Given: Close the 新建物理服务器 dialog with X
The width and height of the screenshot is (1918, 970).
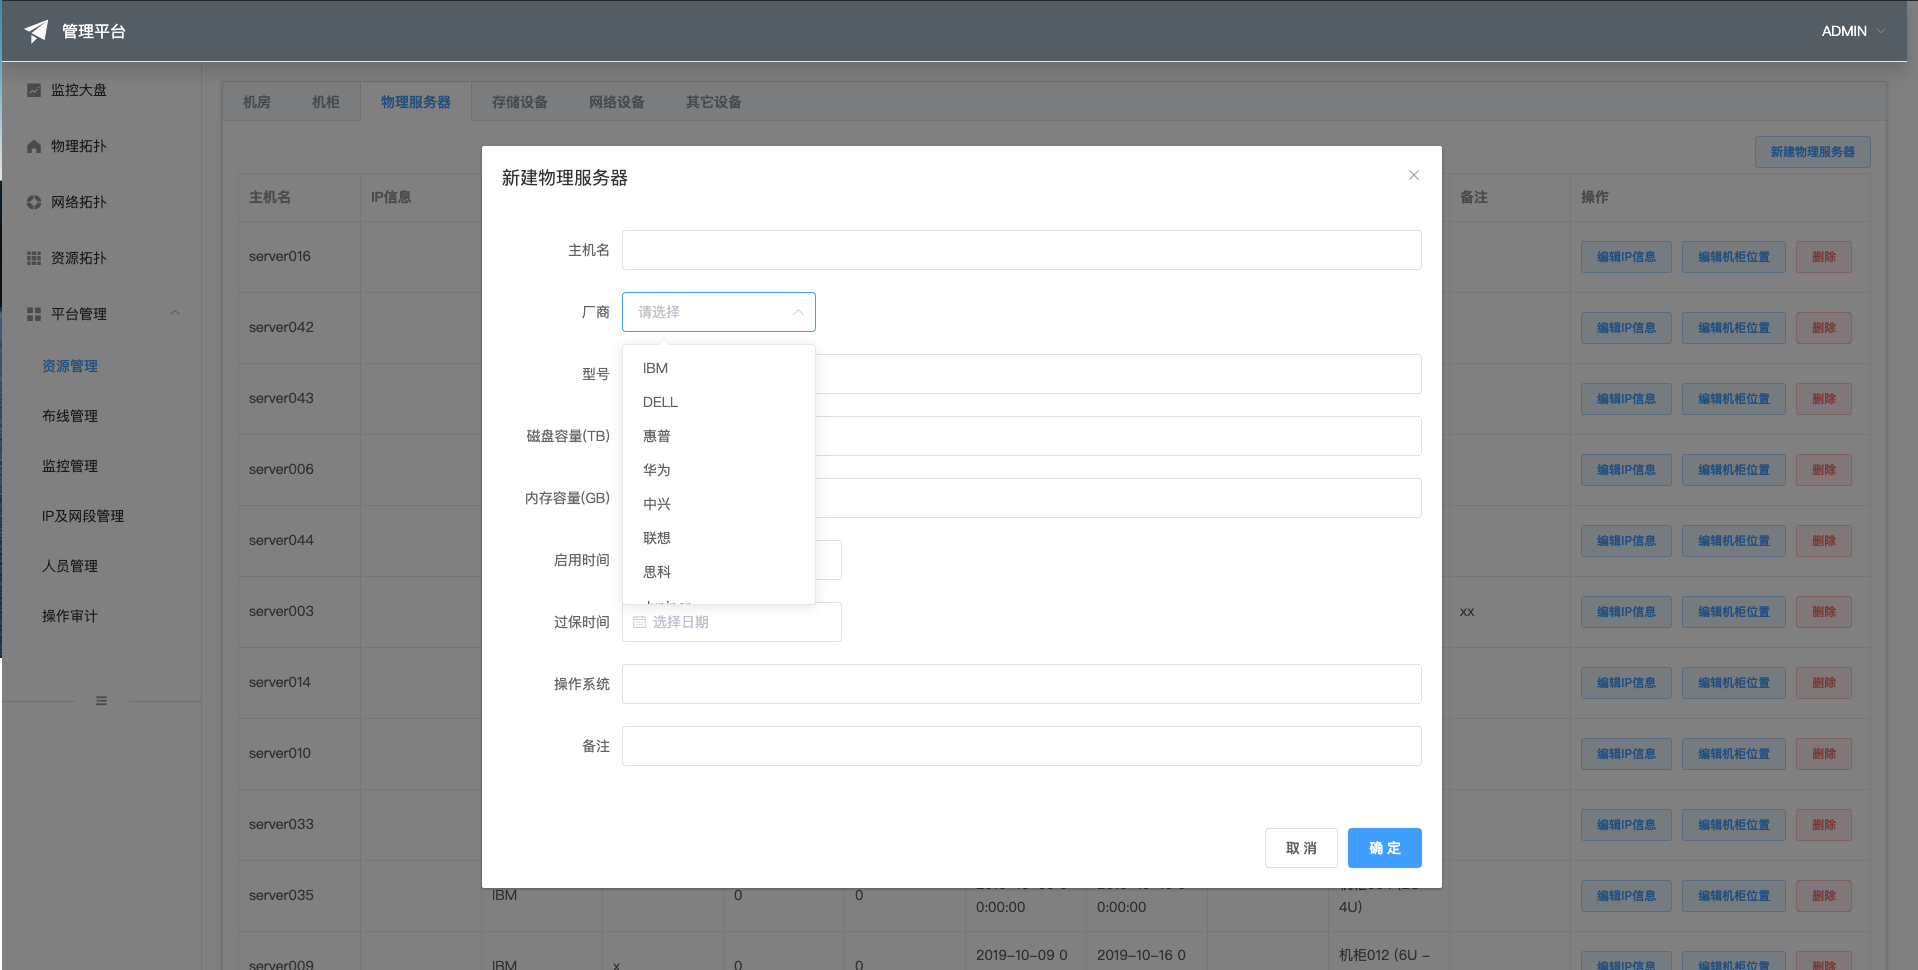Looking at the screenshot, I should 1414,175.
